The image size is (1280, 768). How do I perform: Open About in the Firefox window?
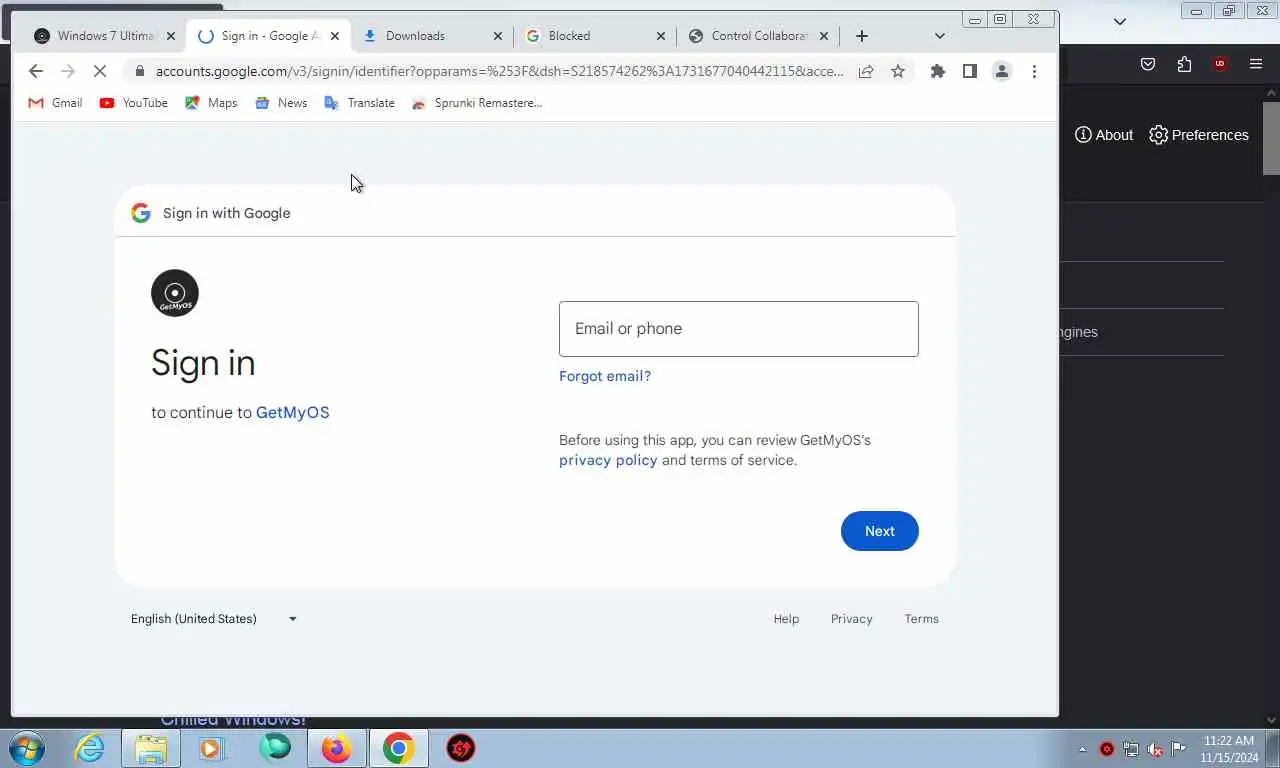coord(1104,135)
